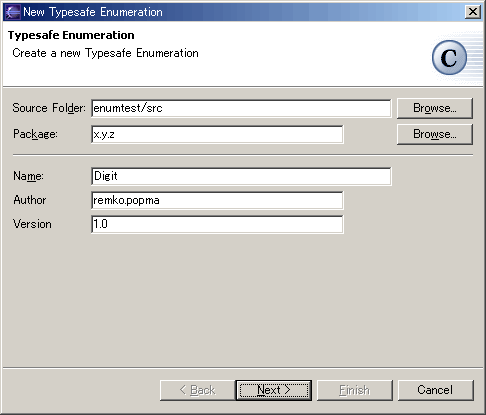This screenshot has height=415, width=486.
Task: Click the Next > button
Action: pyautogui.click(x=274, y=390)
